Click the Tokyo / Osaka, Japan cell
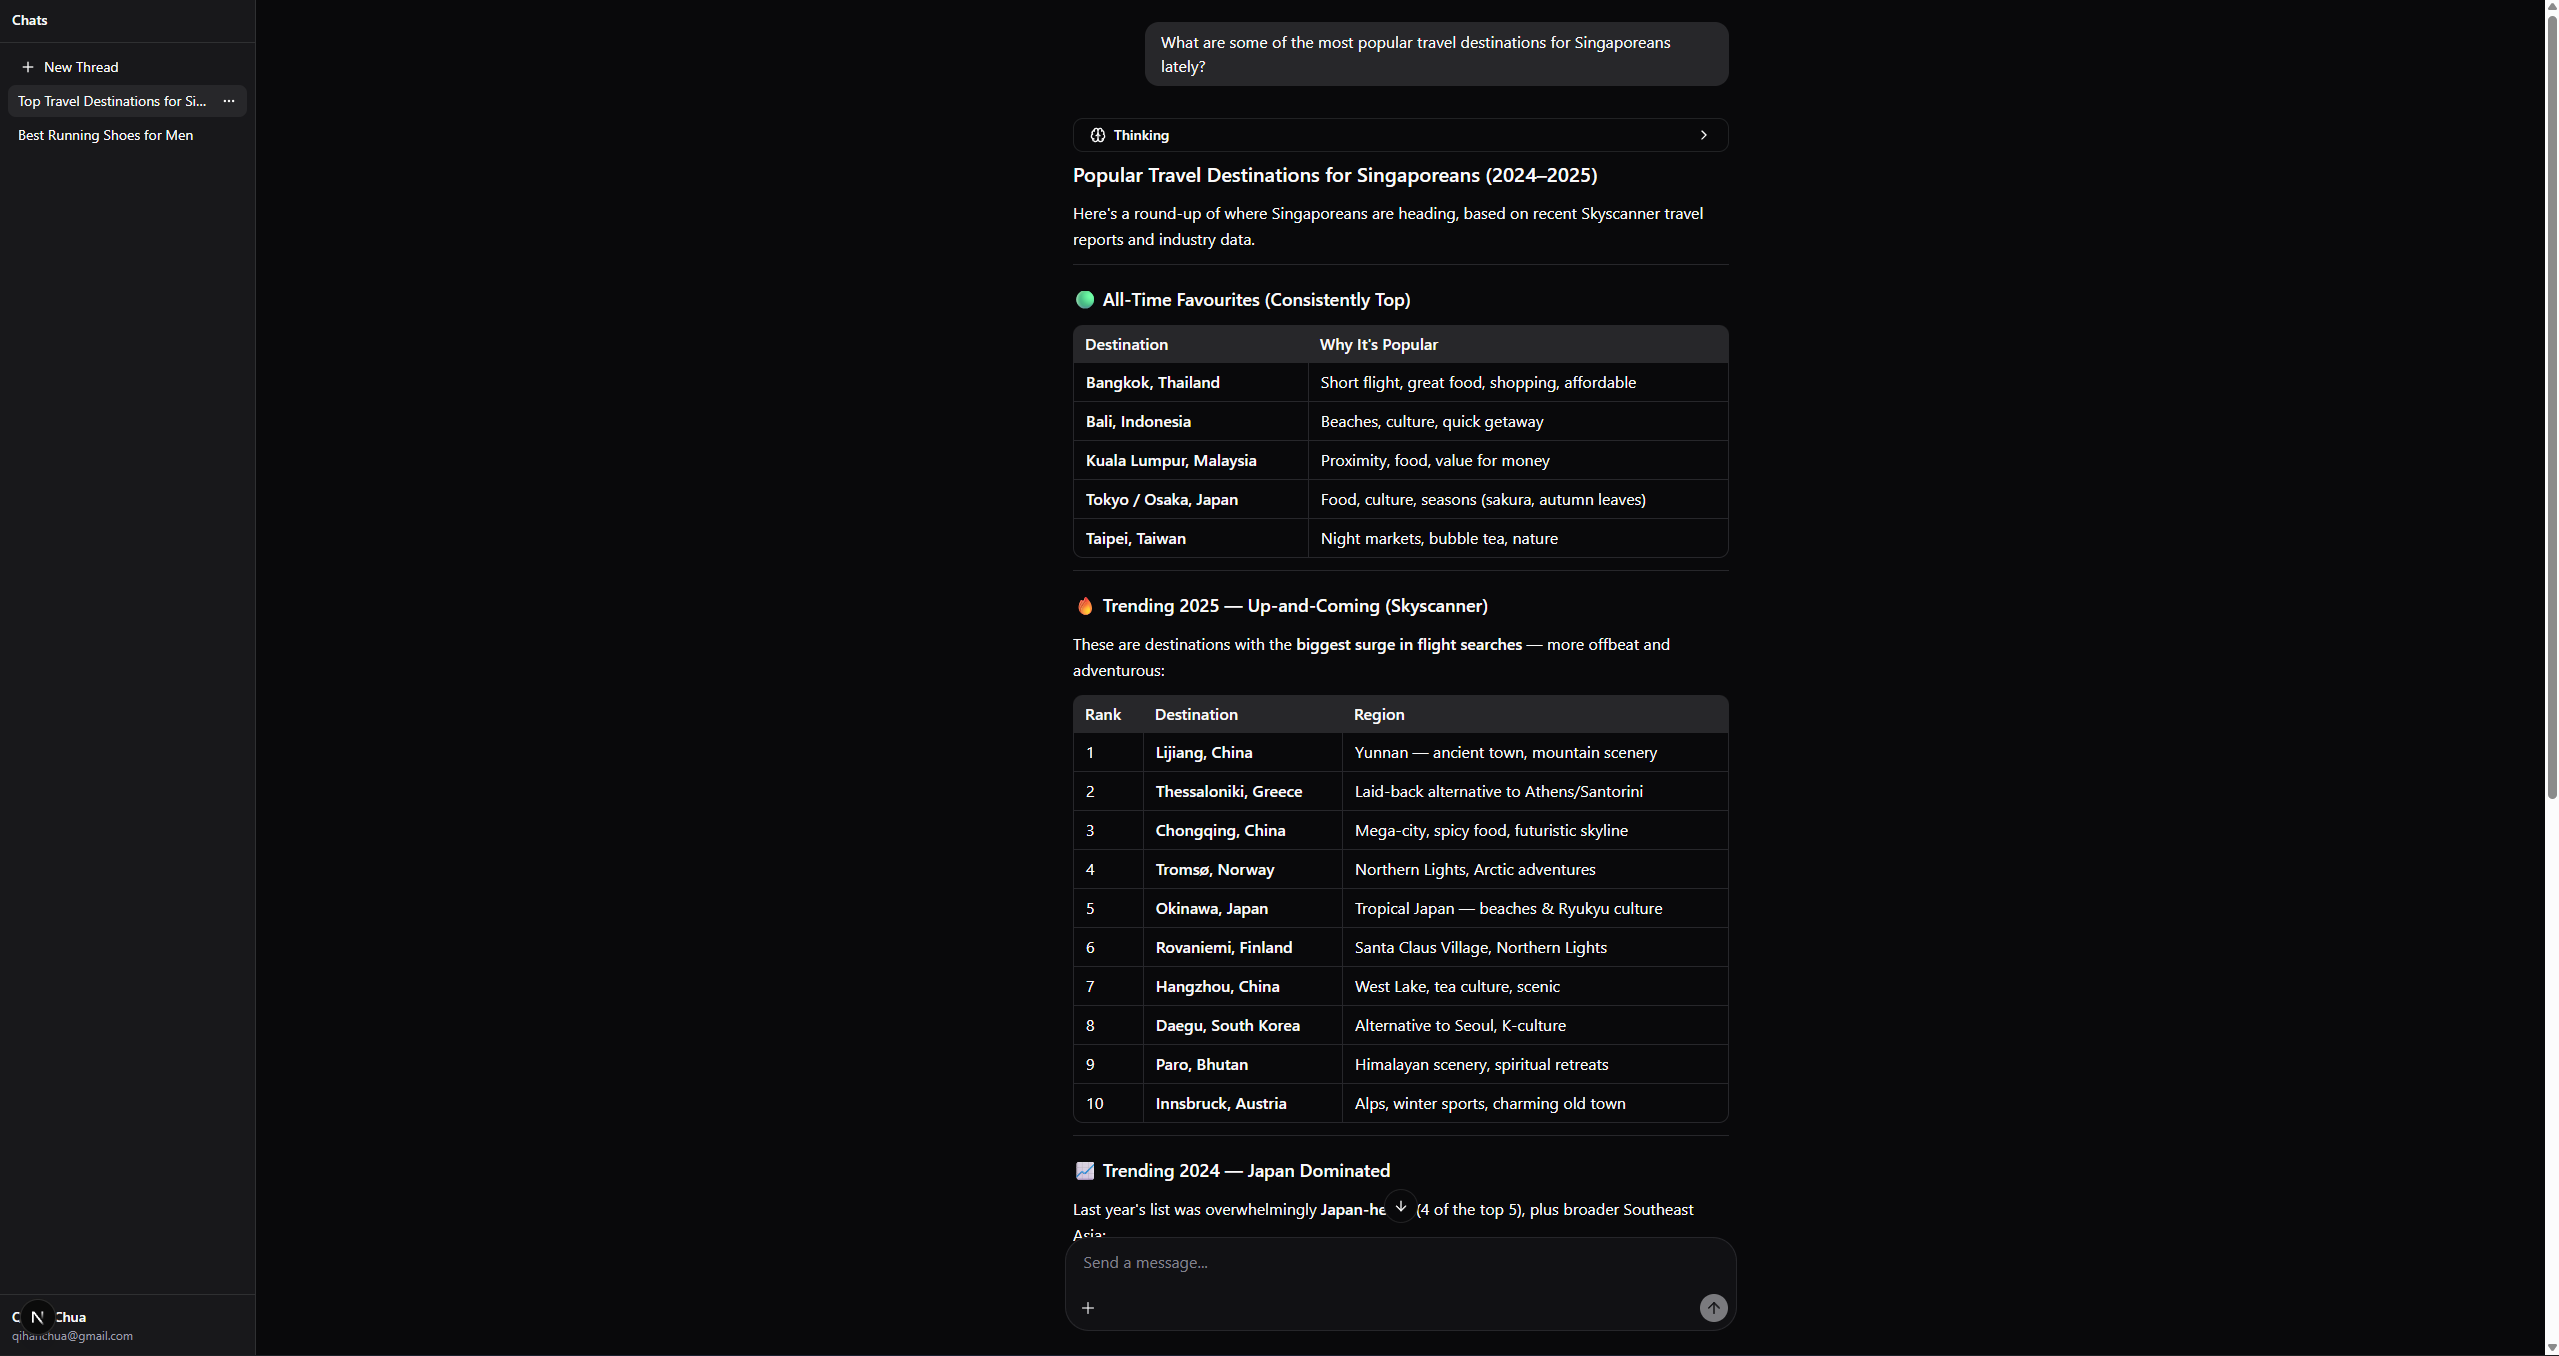The width and height of the screenshot is (2559, 1356). [x=1190, y=500]
